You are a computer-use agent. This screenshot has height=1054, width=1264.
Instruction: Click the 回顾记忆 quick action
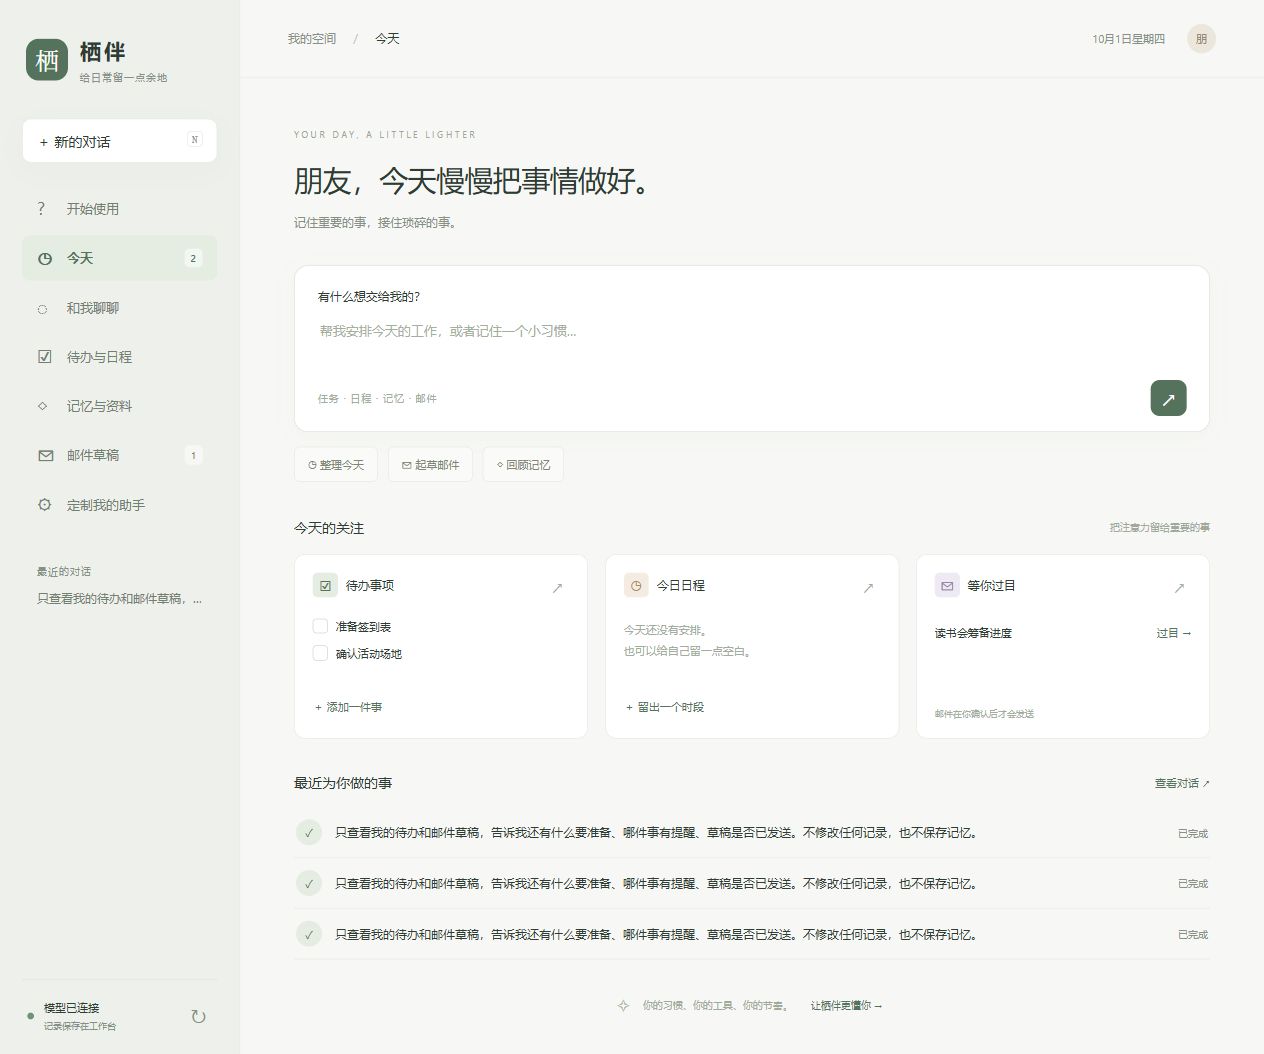pyautogui.click(x=523, y=465)
